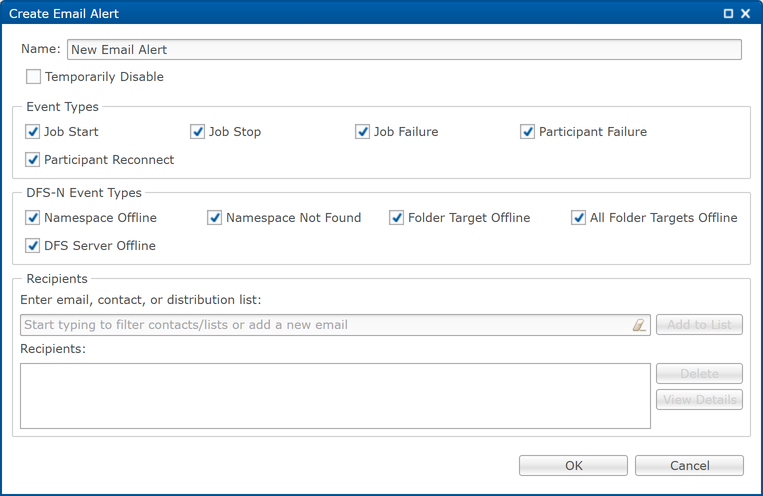Uncheck Participant Reconnect event
The image size is (763, 496).
point(33,160)
